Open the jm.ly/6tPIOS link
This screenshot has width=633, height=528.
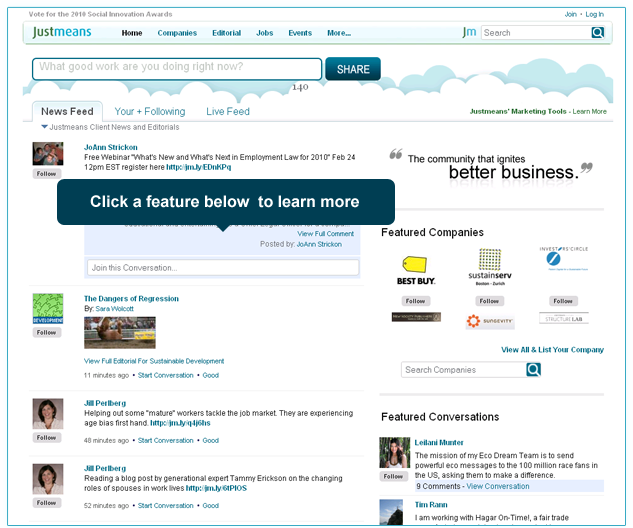pos(216,488)
